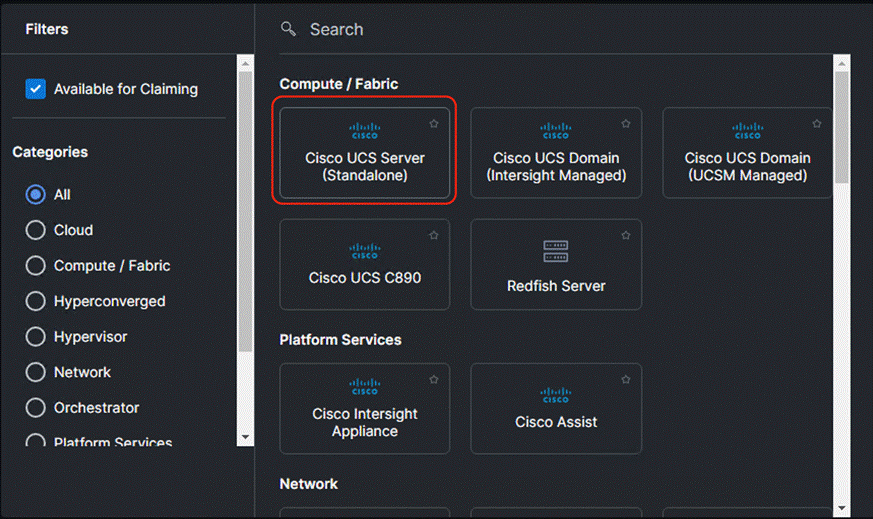
Task: Star the Redfish Server card
Action: click(626, 236)
